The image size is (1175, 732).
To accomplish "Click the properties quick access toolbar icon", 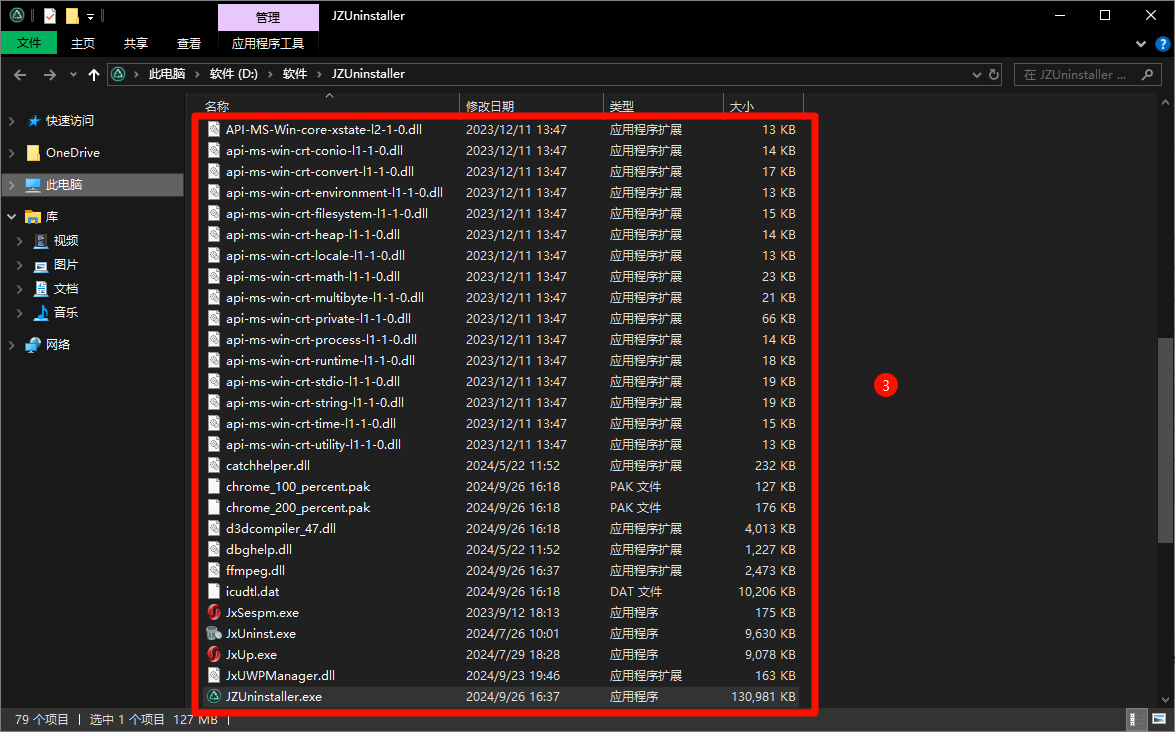I will 49,15.
